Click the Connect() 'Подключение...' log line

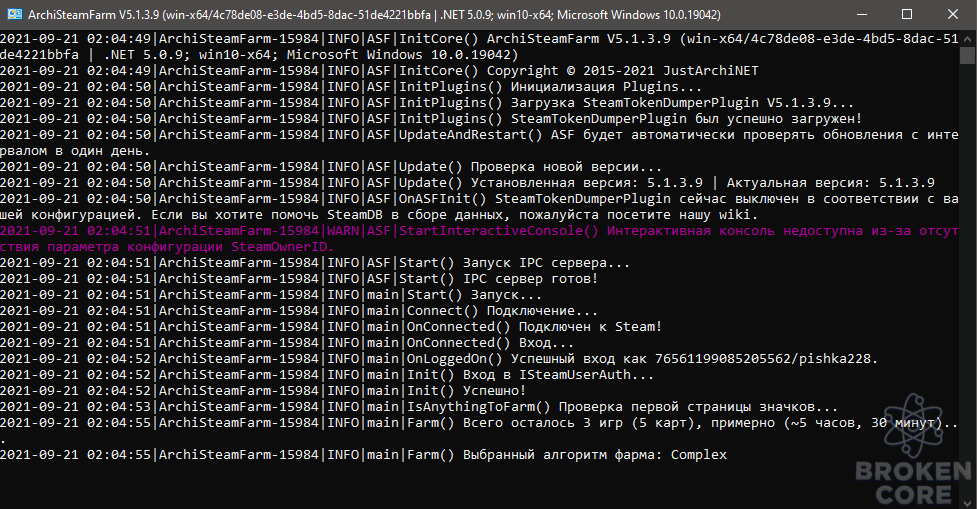click(299, 311)
